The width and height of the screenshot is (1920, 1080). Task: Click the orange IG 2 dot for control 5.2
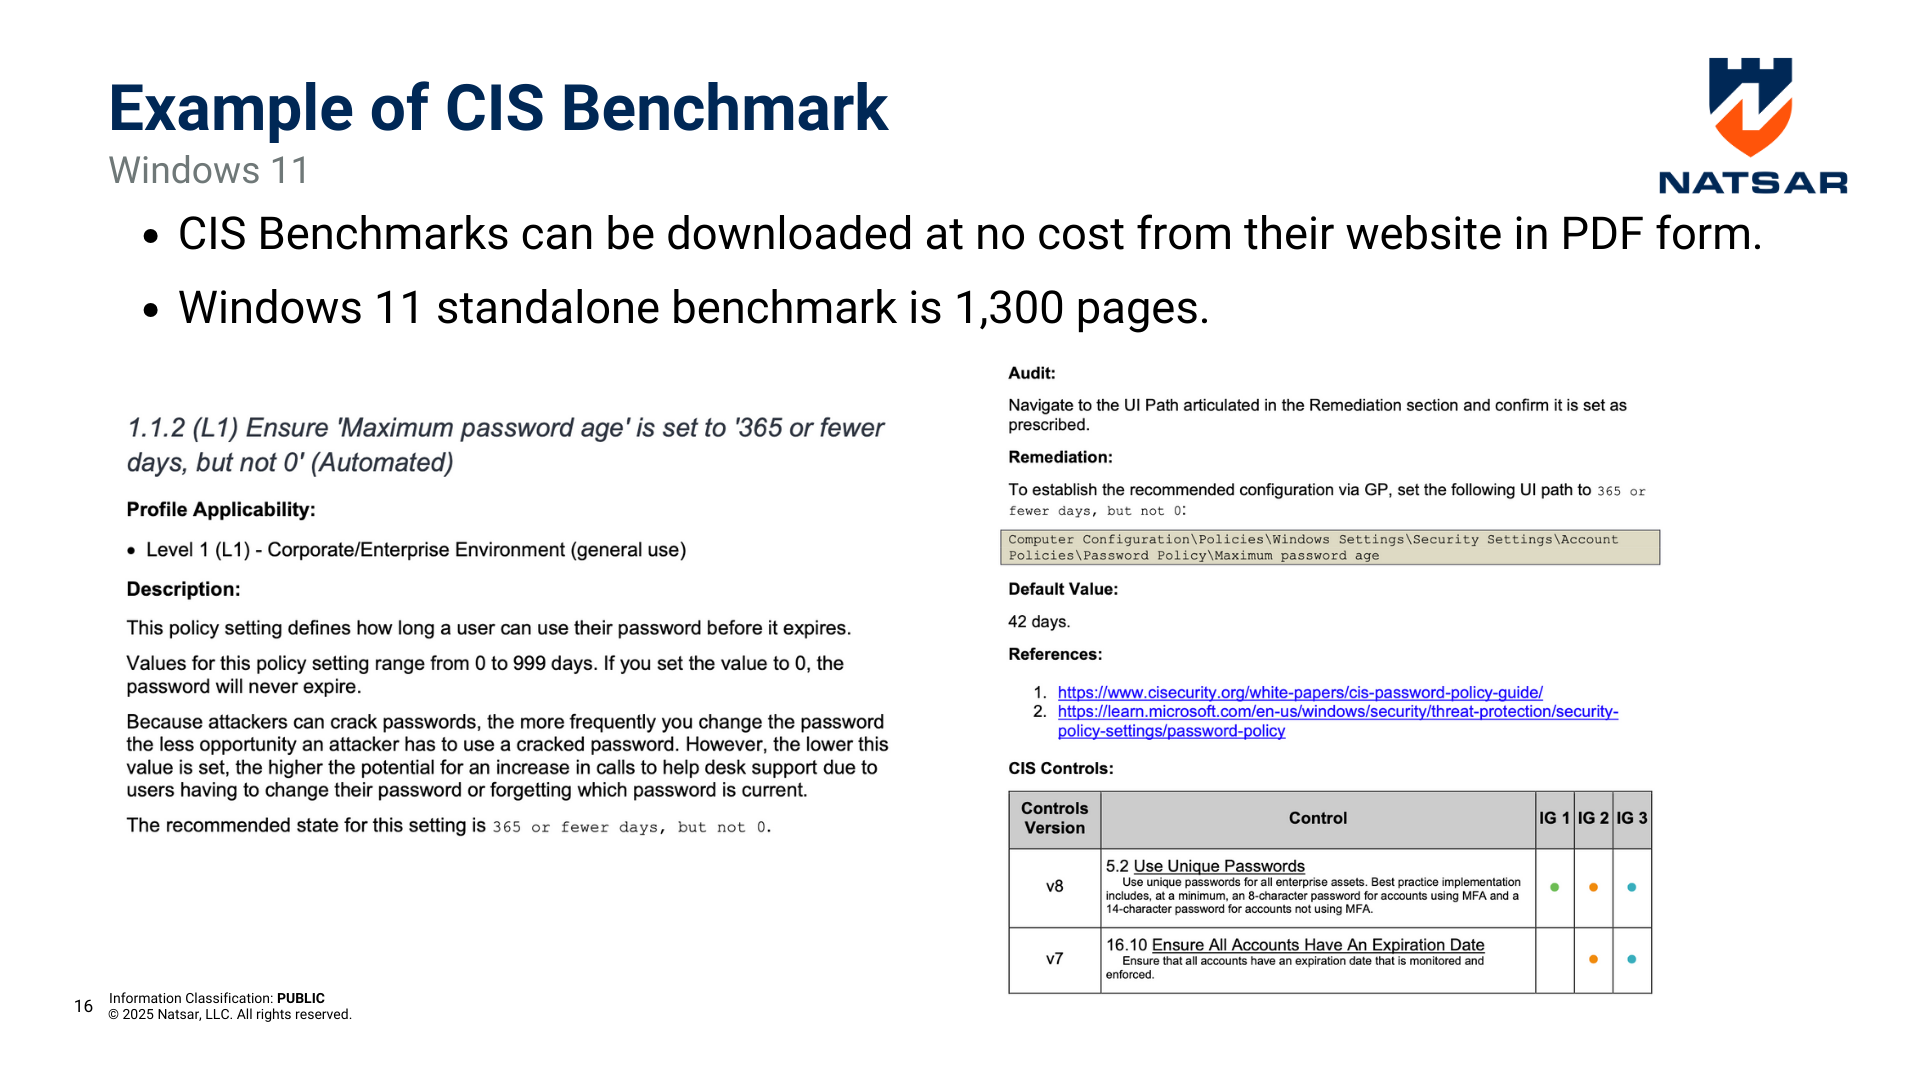(1593, 886)
